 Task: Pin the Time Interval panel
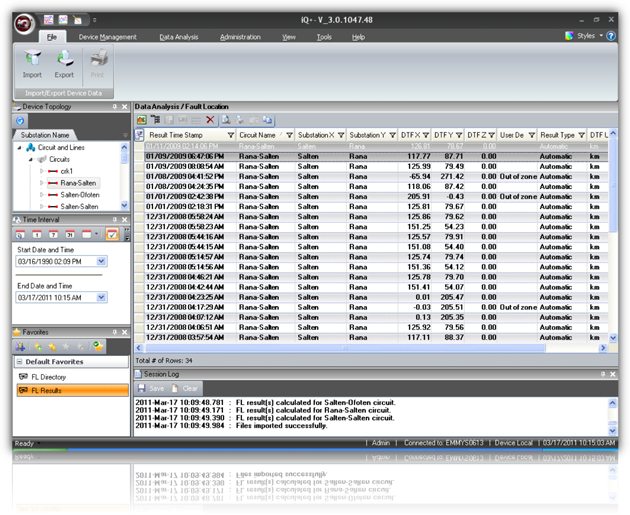tap(115, 219)
